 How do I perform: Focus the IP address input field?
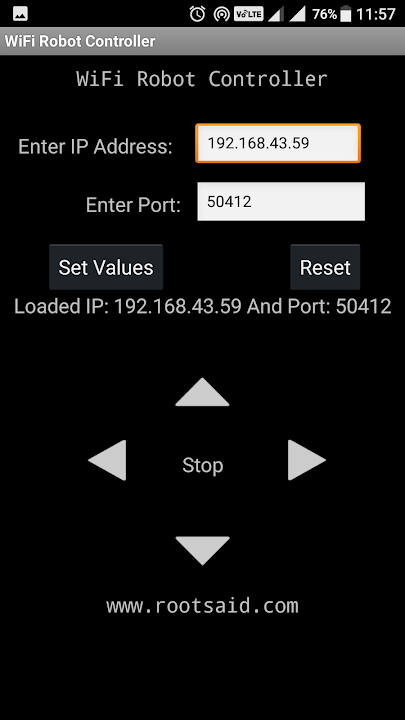(278, 143)
